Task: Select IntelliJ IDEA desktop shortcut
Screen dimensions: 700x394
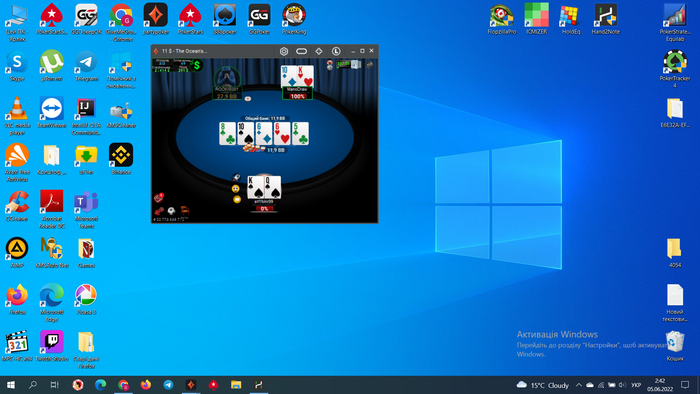Action: (x=87, y=116)
